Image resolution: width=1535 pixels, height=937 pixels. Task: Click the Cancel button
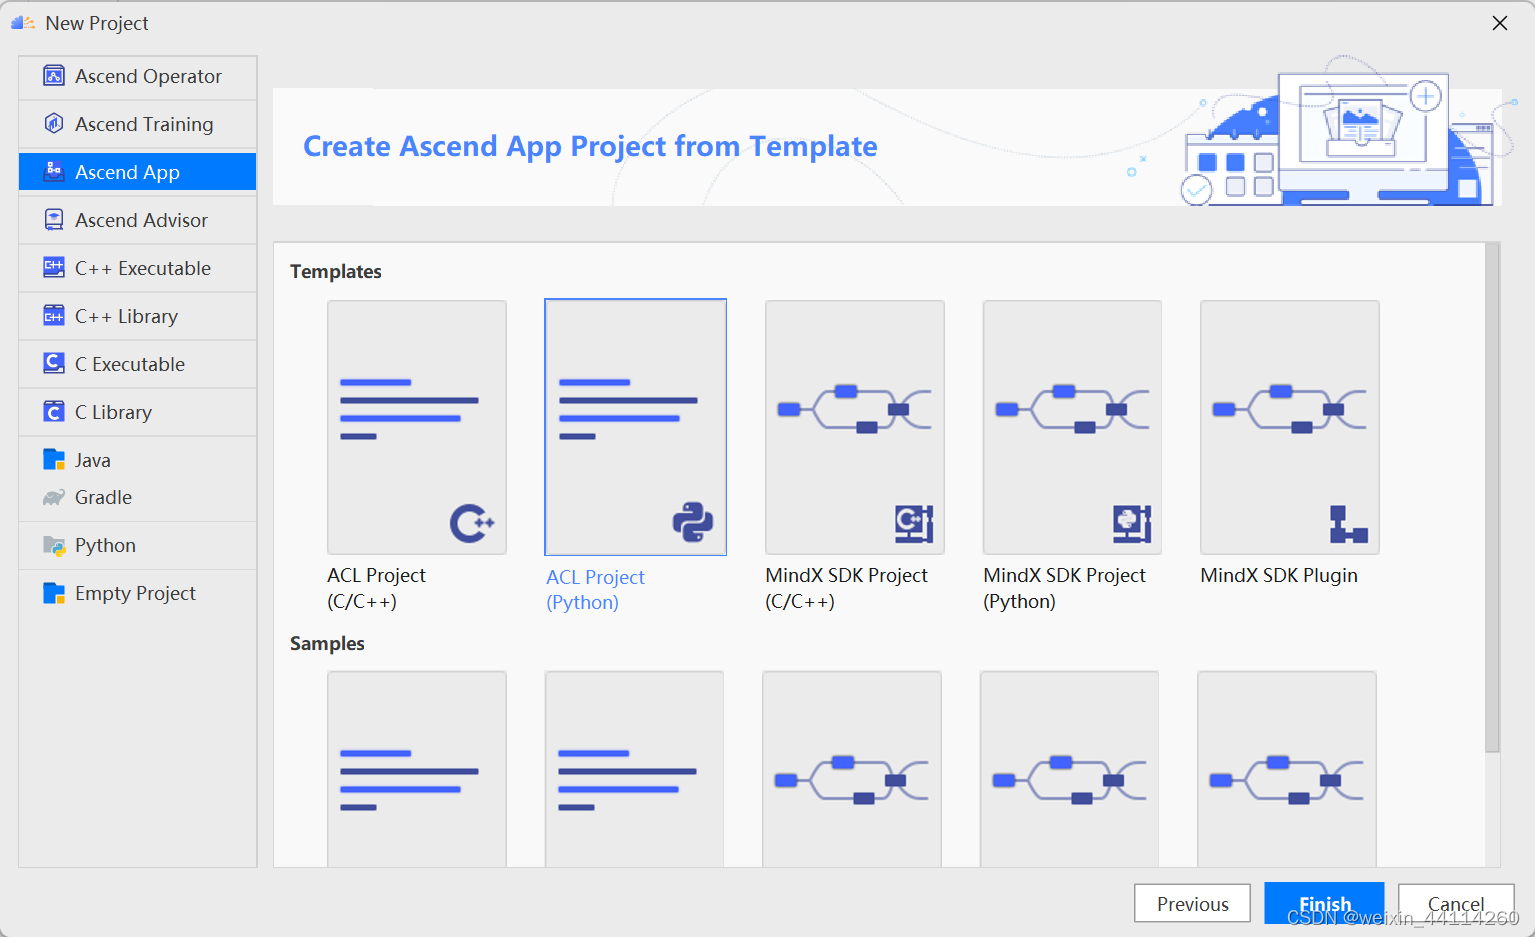coord(1456,904)
